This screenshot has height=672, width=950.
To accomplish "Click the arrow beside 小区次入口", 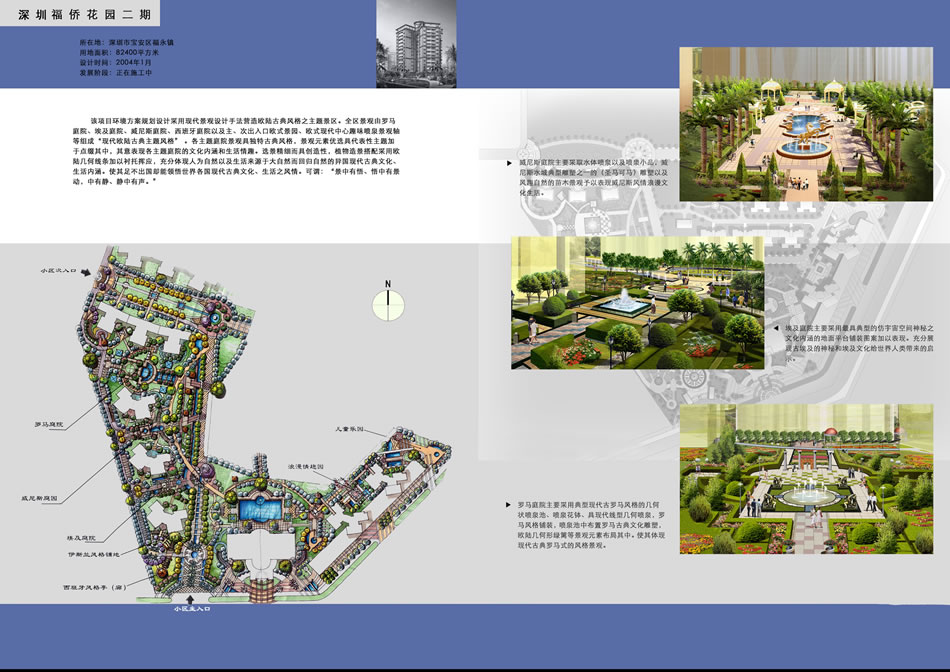I will (85, 273).
